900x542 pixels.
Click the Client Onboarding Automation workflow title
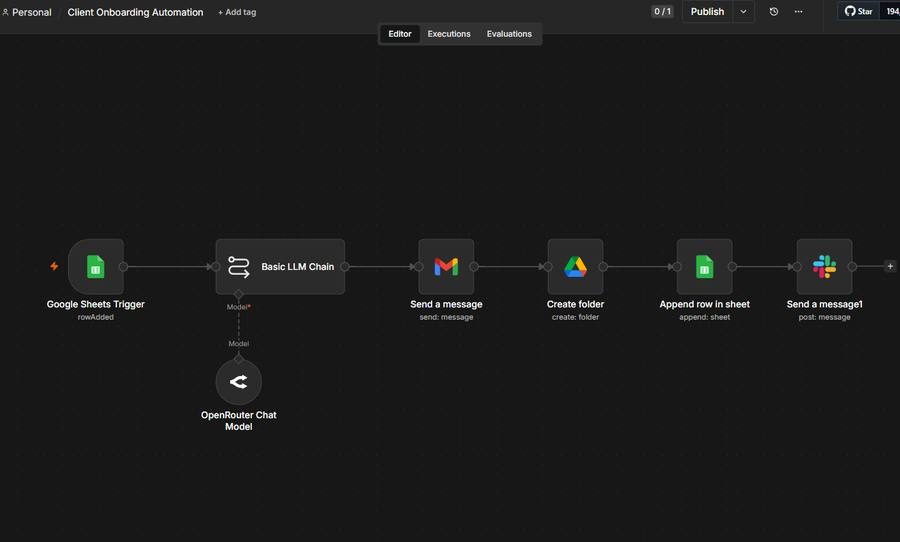135,12
